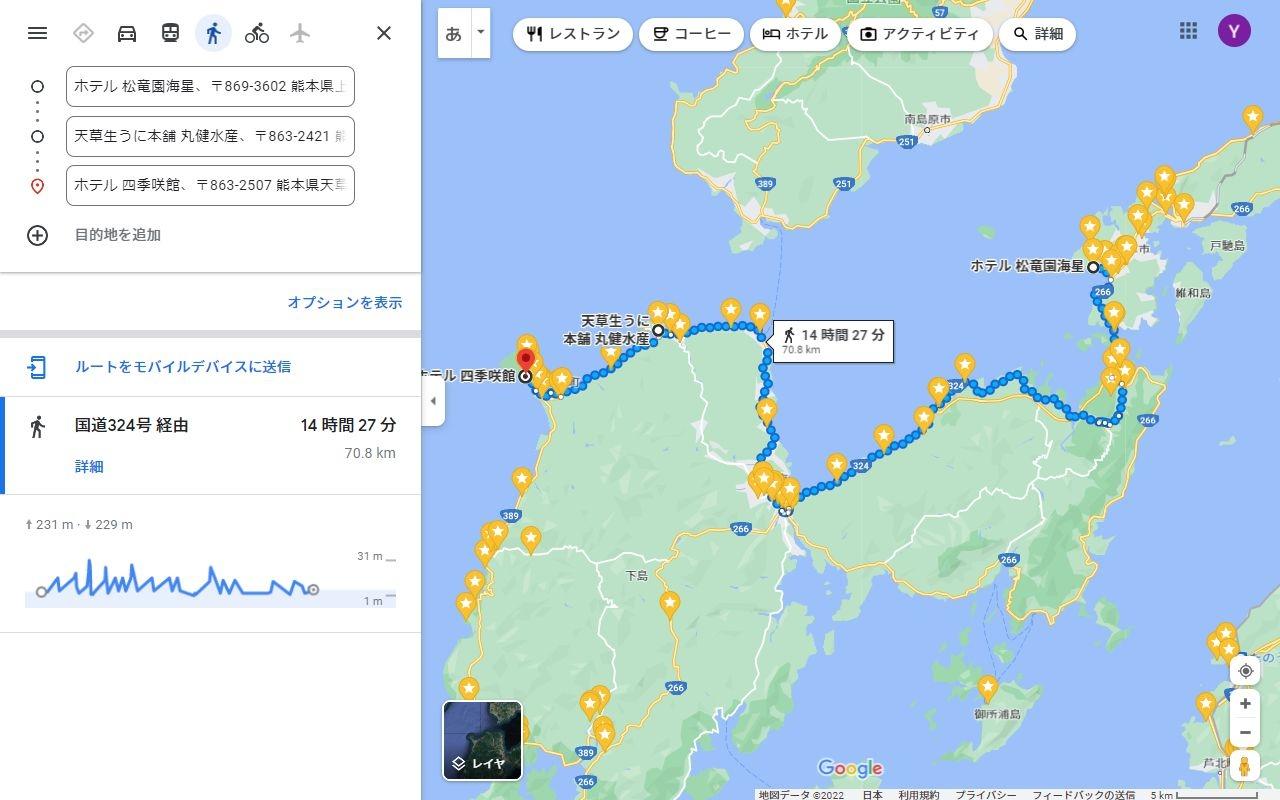Close the directions panel

coord(384,33)
